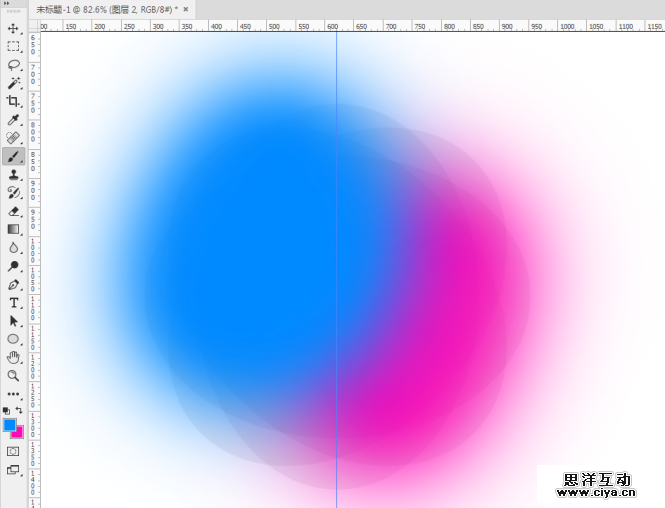Toggle Quick Mask mode
The image size is (665, 508).
pos(13,451)
